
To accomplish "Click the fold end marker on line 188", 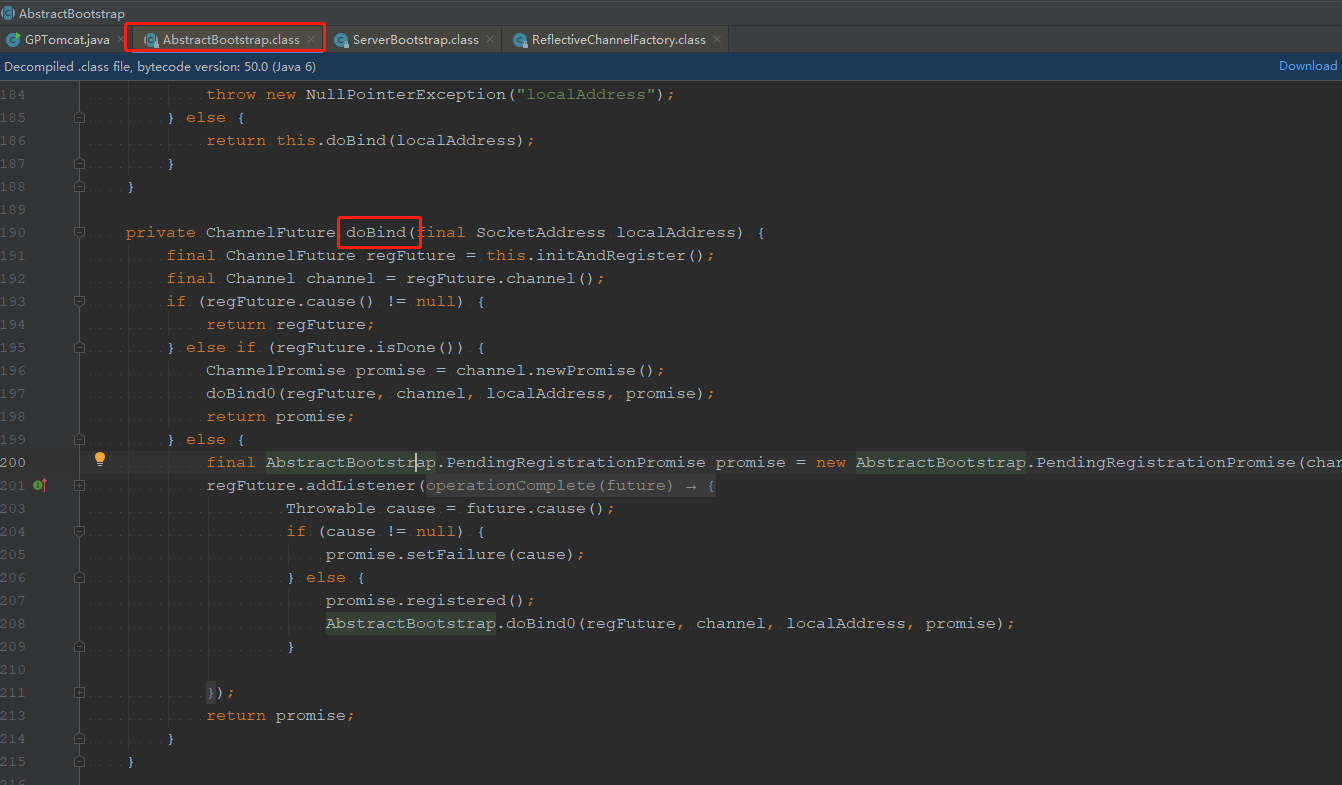I will click(x=79, y=187).
